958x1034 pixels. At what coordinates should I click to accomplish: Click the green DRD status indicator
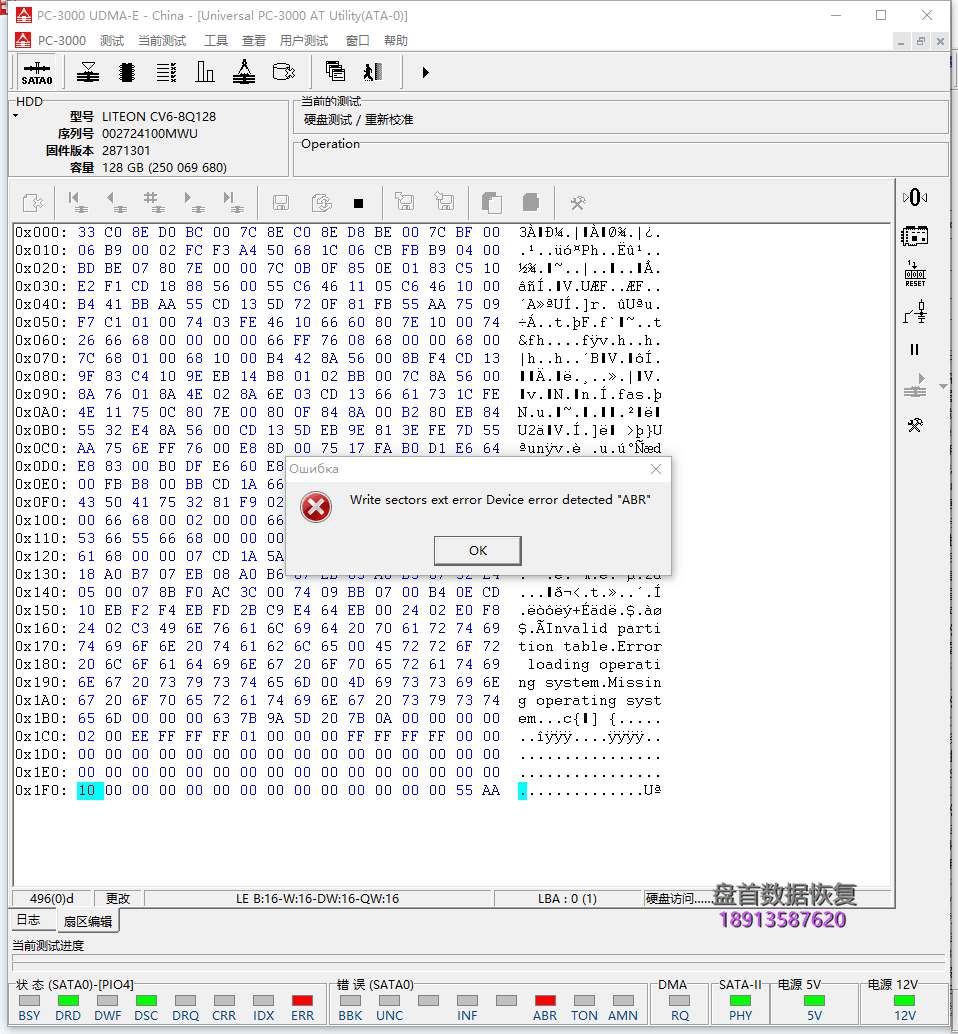[x=68, y=1000]
